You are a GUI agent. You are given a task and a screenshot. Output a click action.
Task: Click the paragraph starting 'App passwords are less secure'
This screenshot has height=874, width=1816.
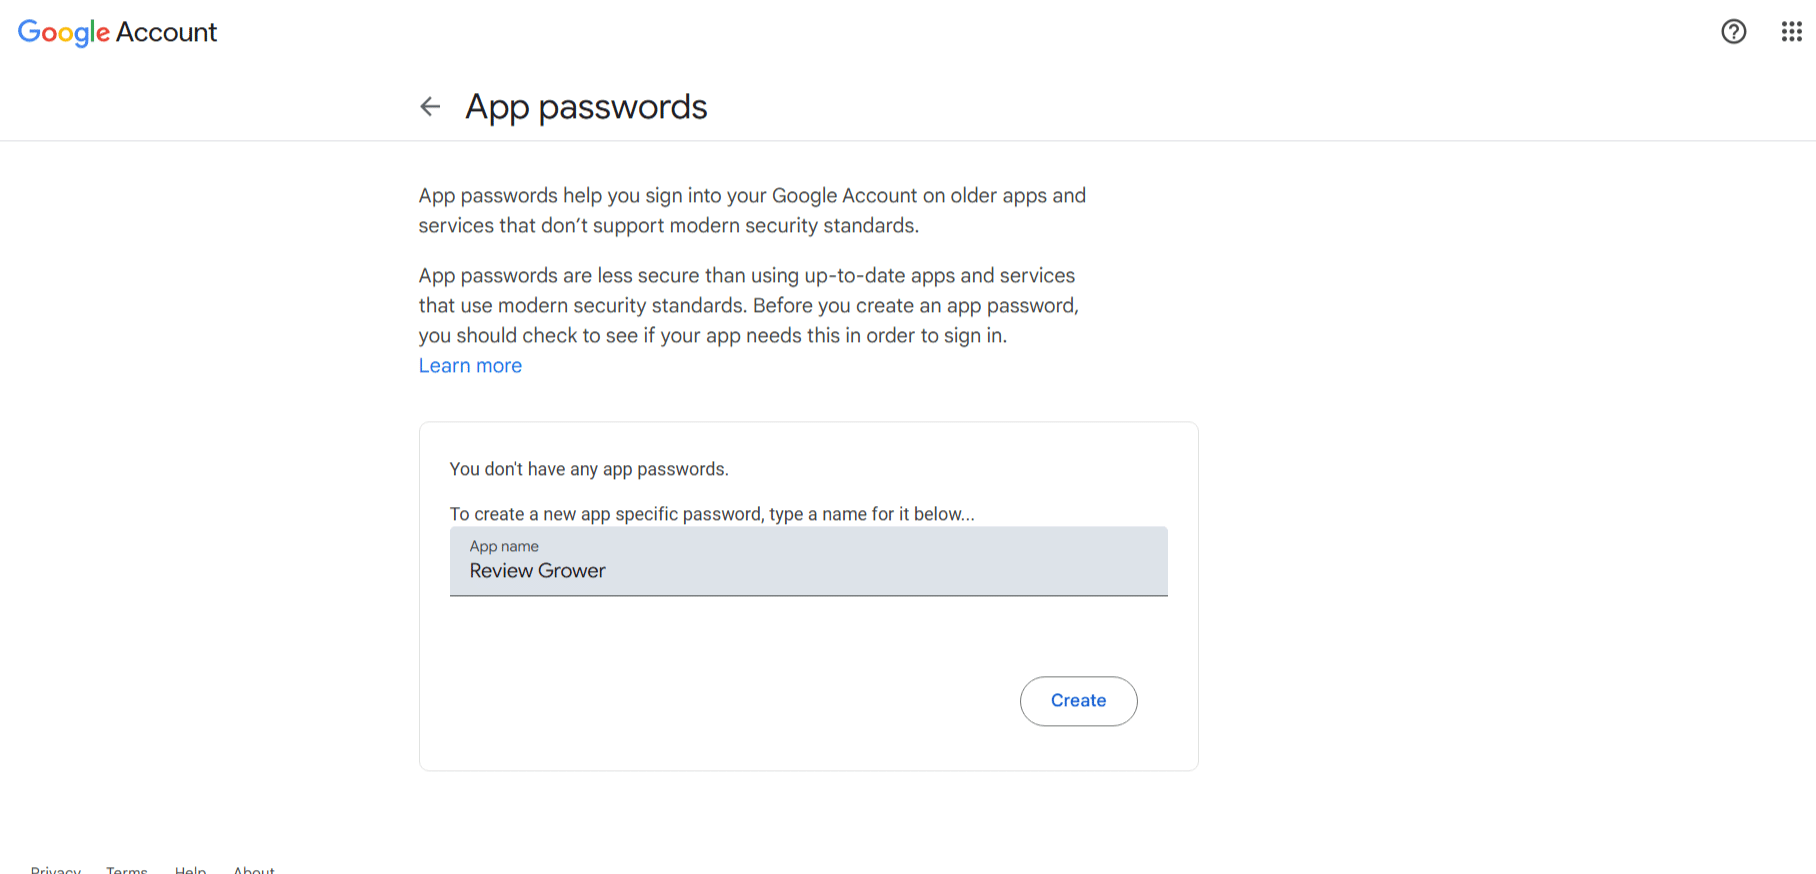tap(748, 305)
